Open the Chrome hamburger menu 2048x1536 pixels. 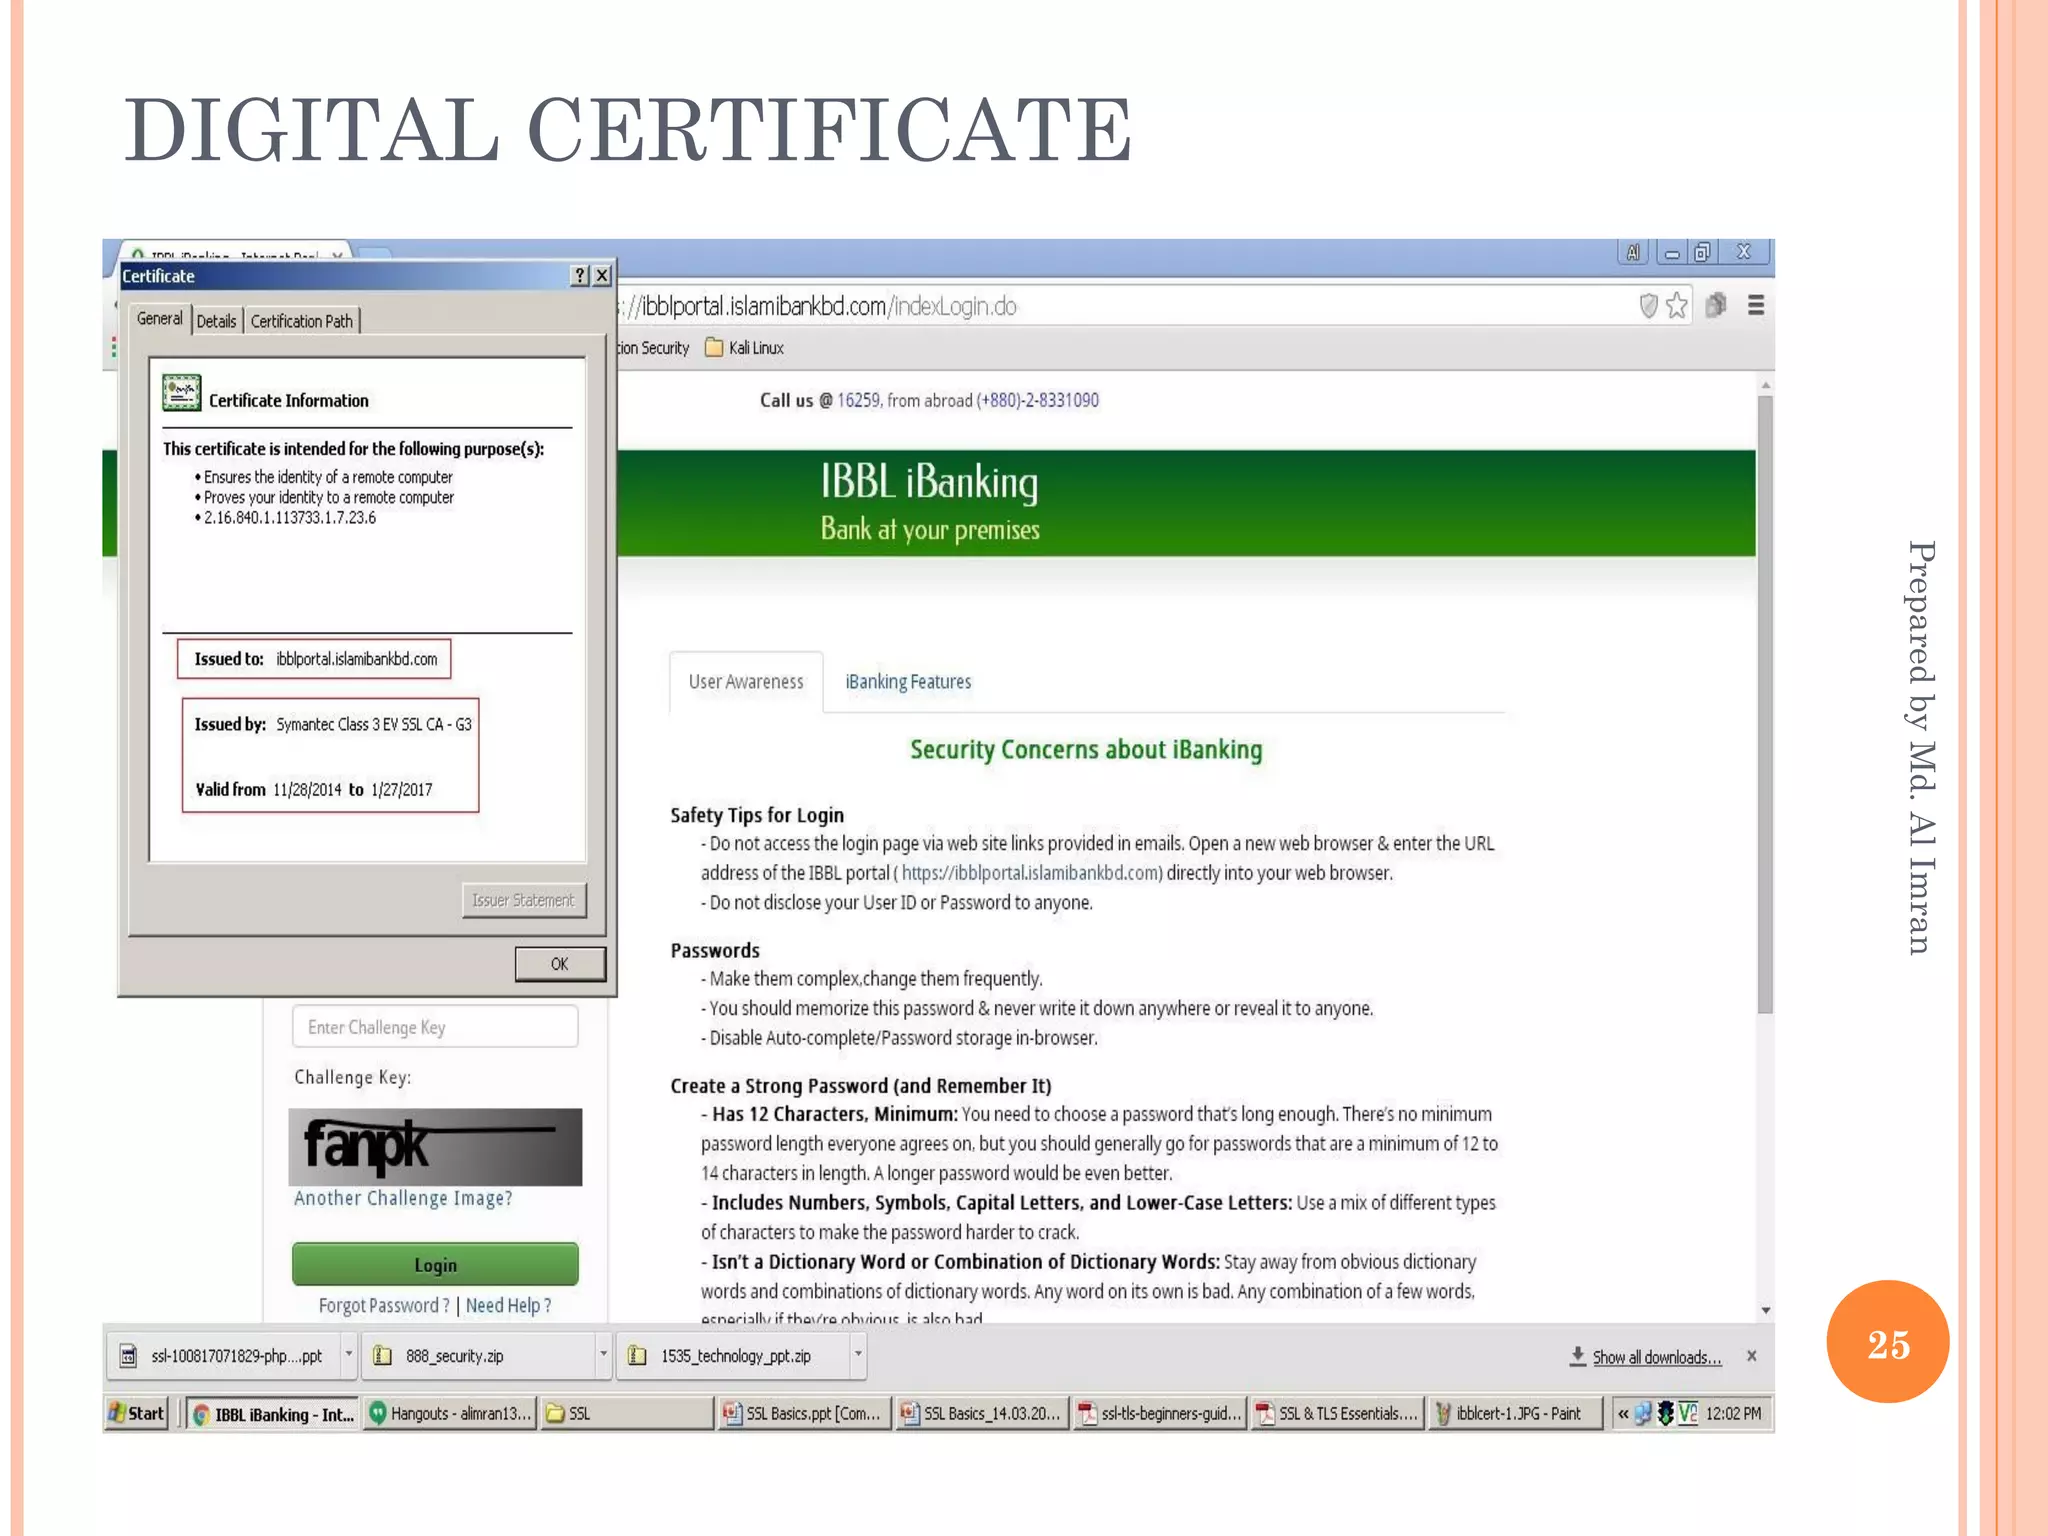pyautogui.click(x=1756, y=305)
